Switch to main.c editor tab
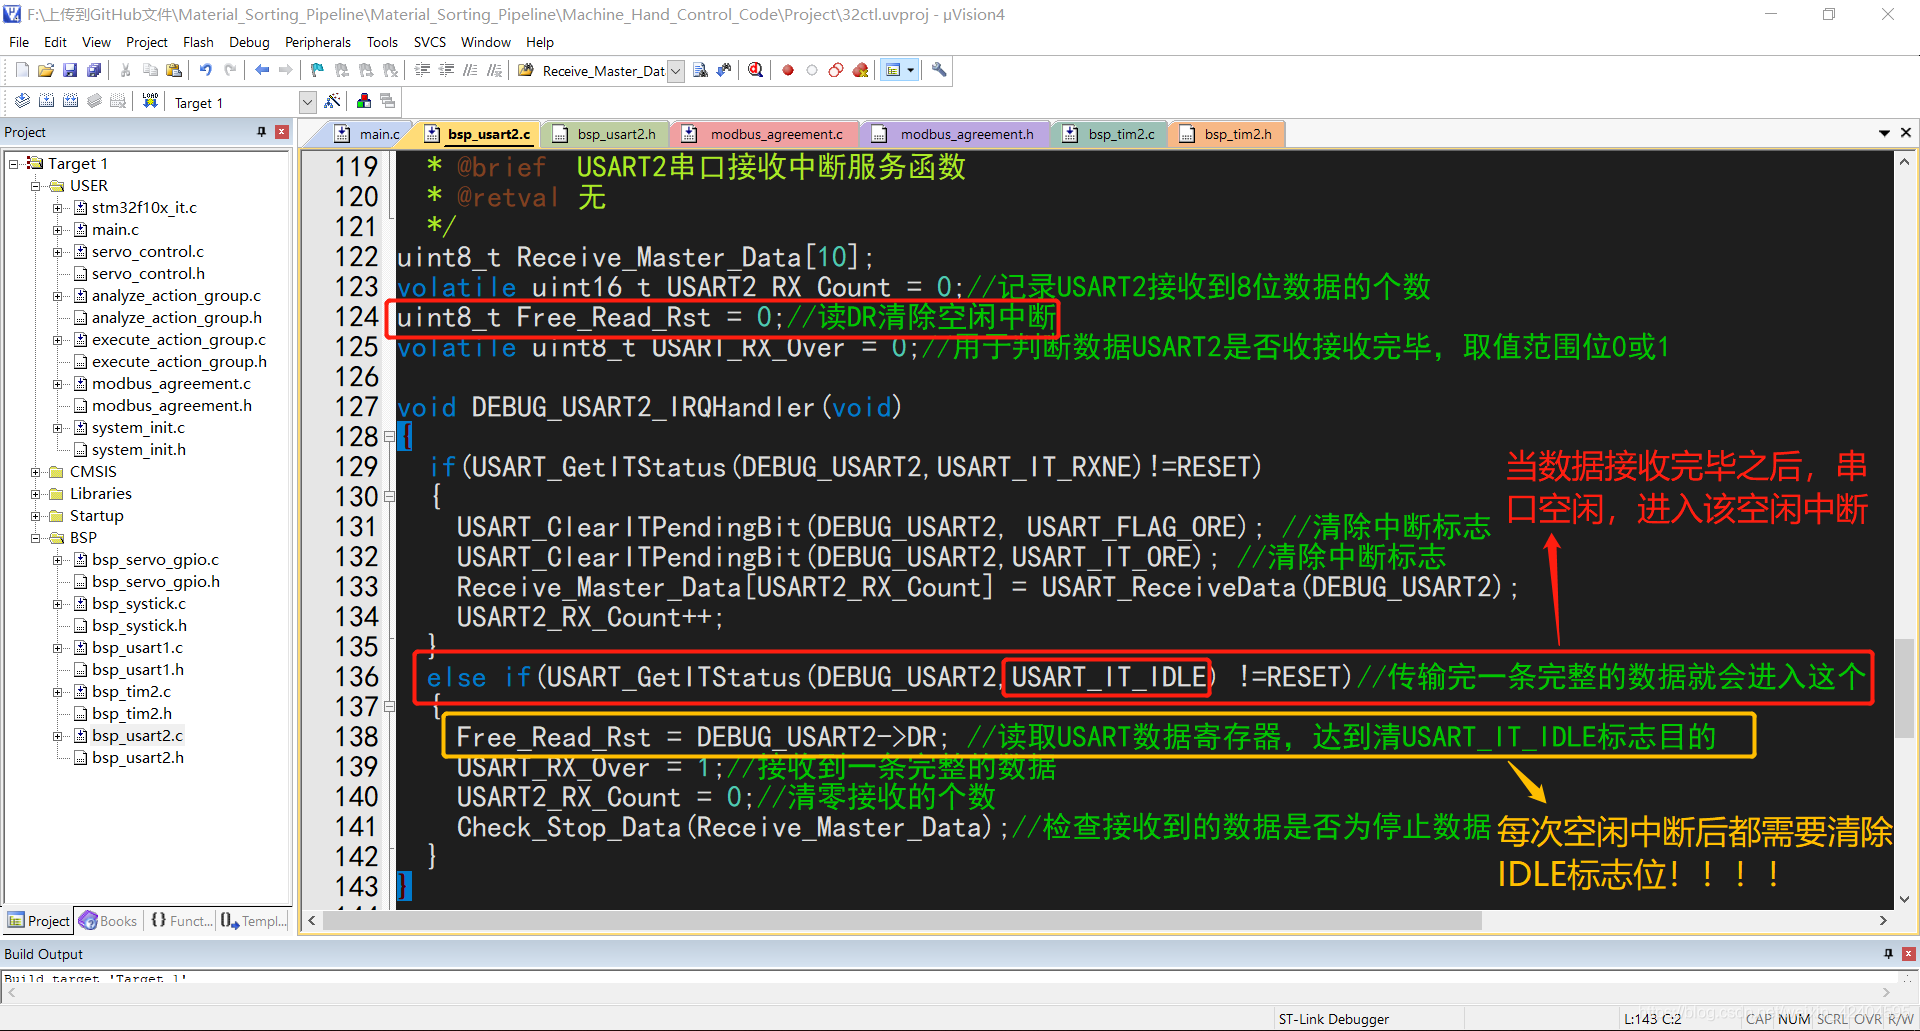Viewport: 1920px width, 1031px height. pos(368,134)
